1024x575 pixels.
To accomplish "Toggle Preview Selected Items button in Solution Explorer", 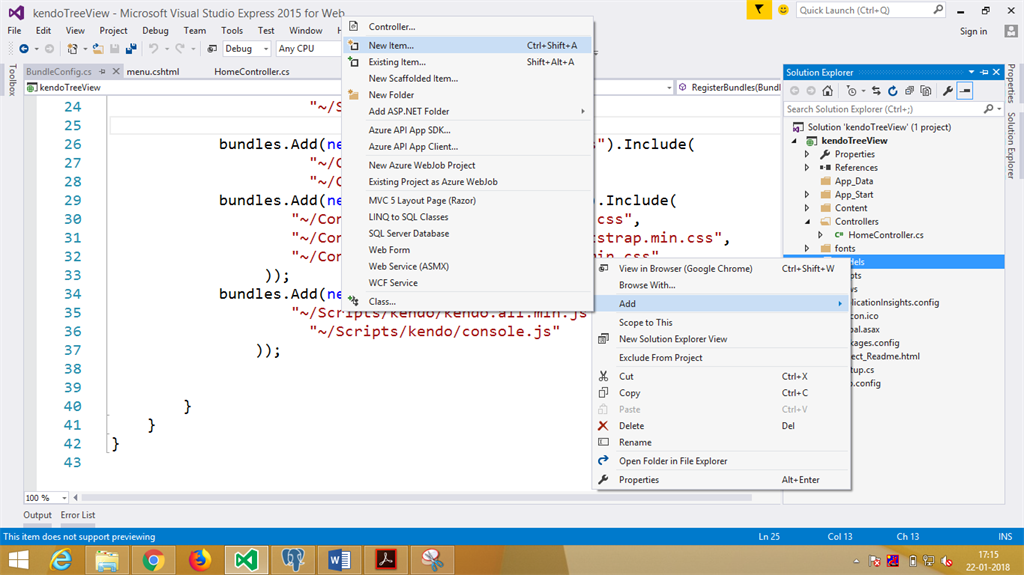I will click(x=965, y=90).
